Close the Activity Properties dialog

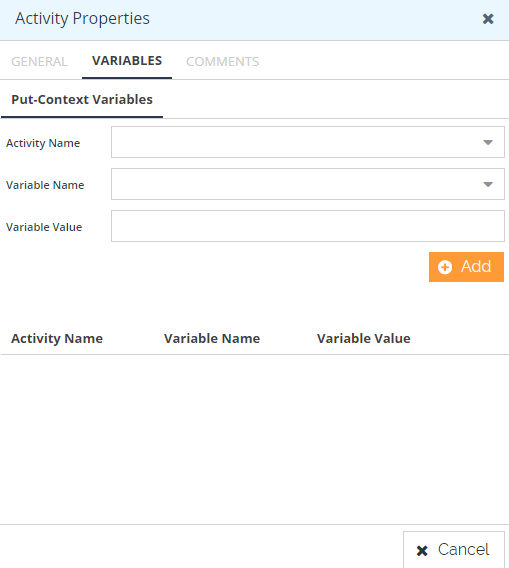(x=488, y=18)
